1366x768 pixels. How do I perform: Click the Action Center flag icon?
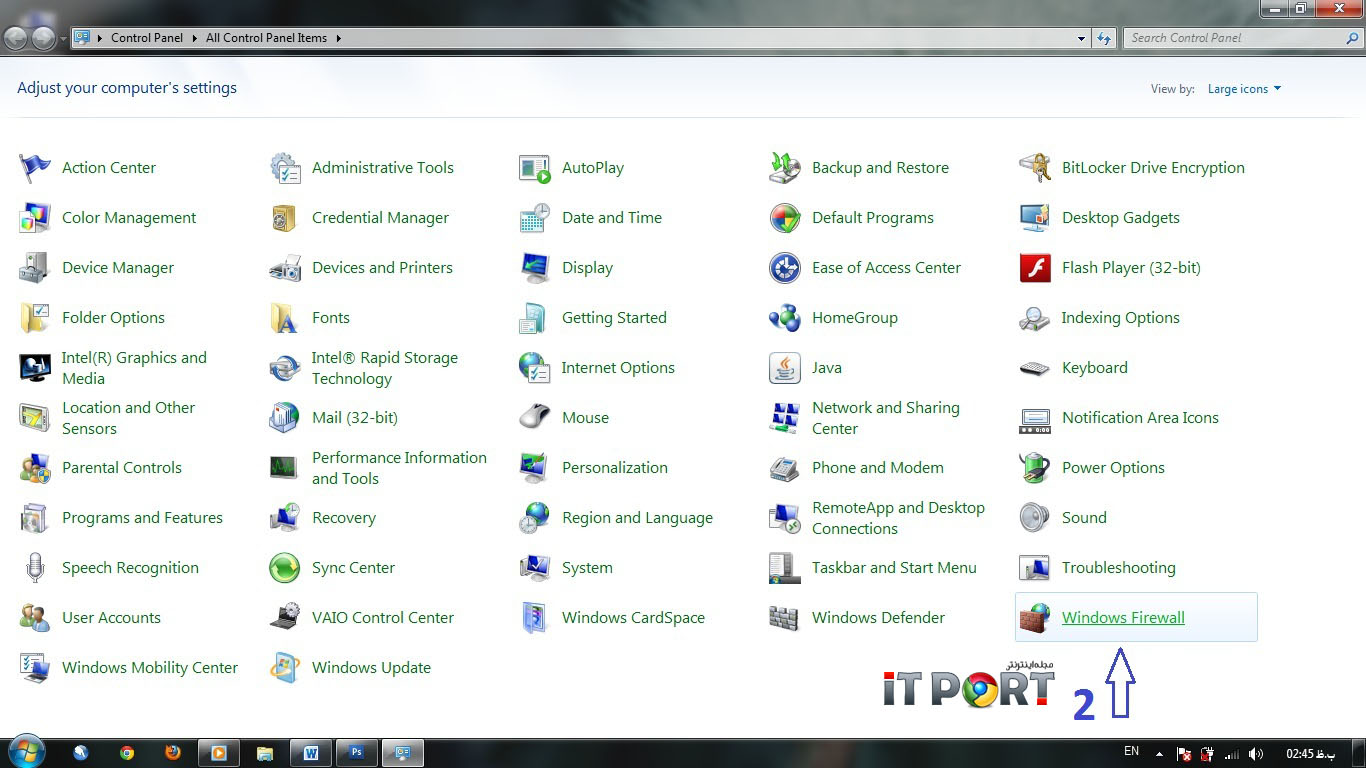[35, 168]
